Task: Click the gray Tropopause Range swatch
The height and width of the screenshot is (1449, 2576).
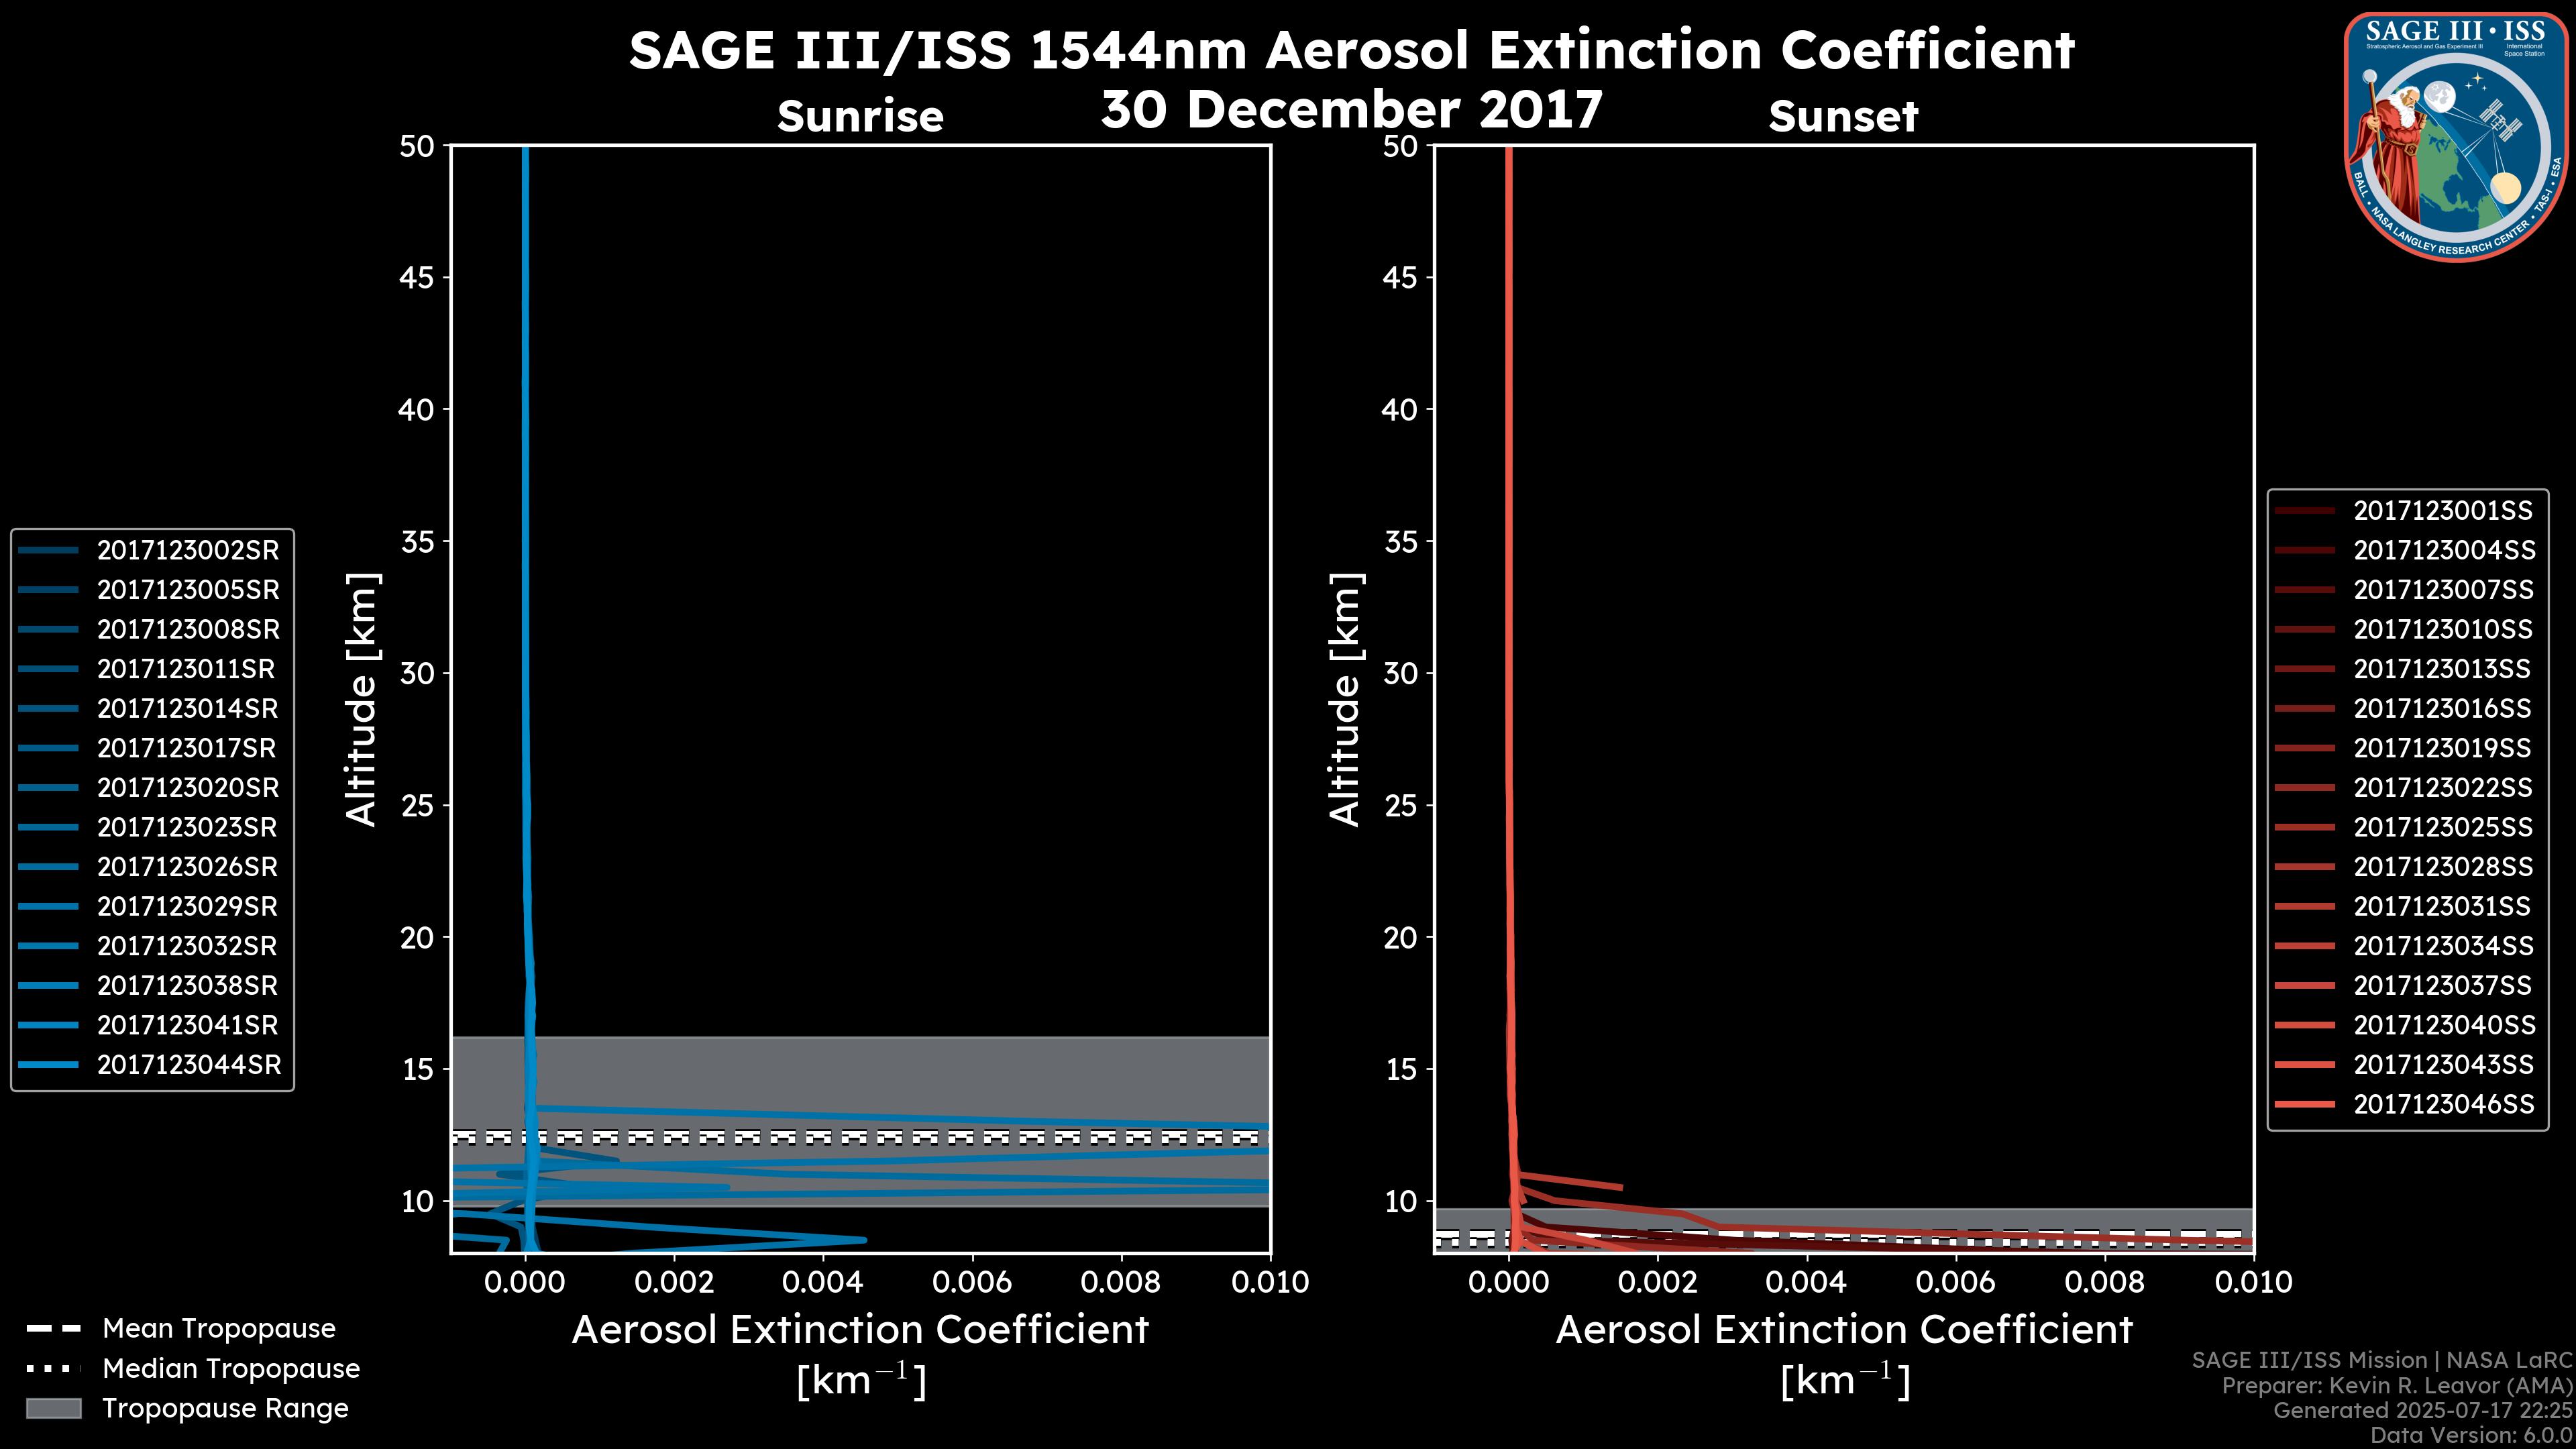Action: point(53,1408)
